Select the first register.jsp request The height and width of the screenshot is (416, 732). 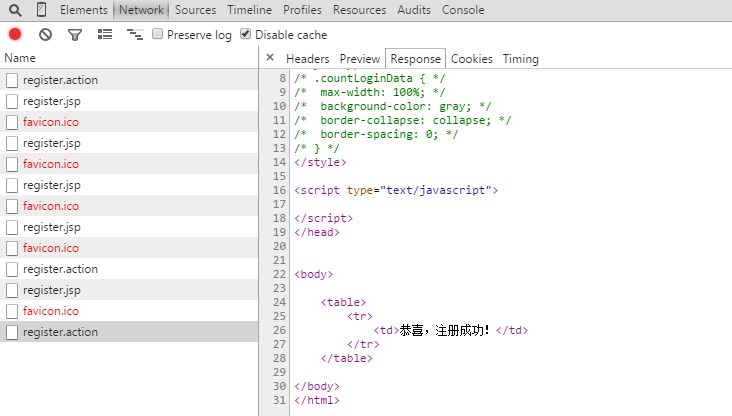(x=129, y=101)
